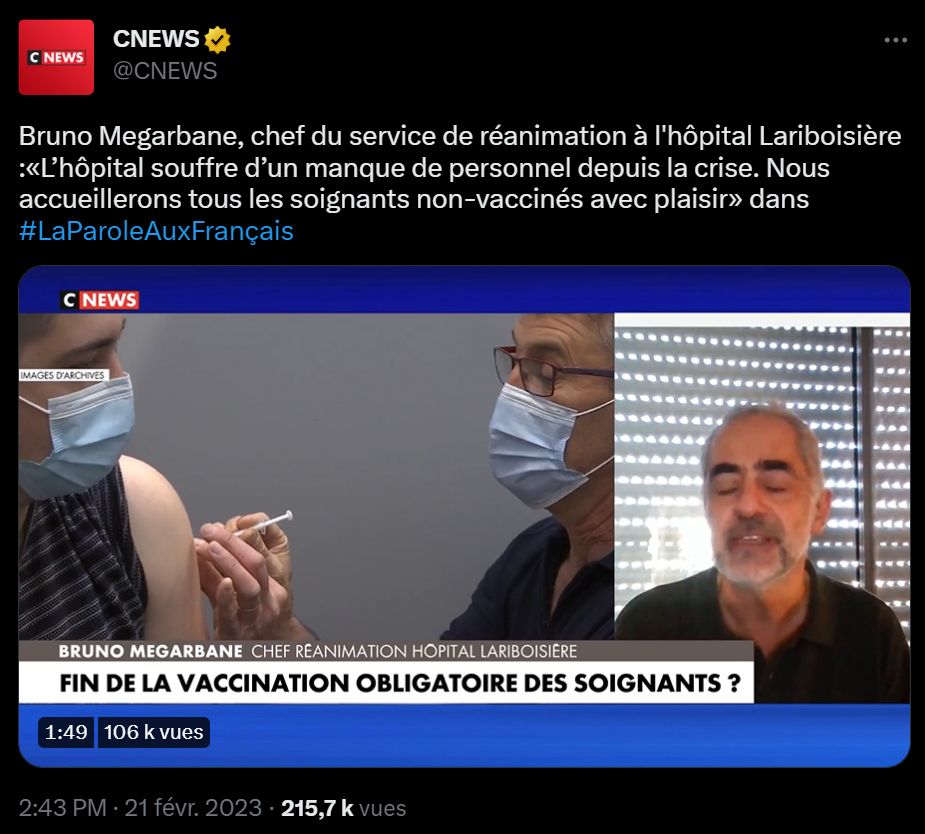Visit the CNEWS display name link
925x834 pixels.
156,39
